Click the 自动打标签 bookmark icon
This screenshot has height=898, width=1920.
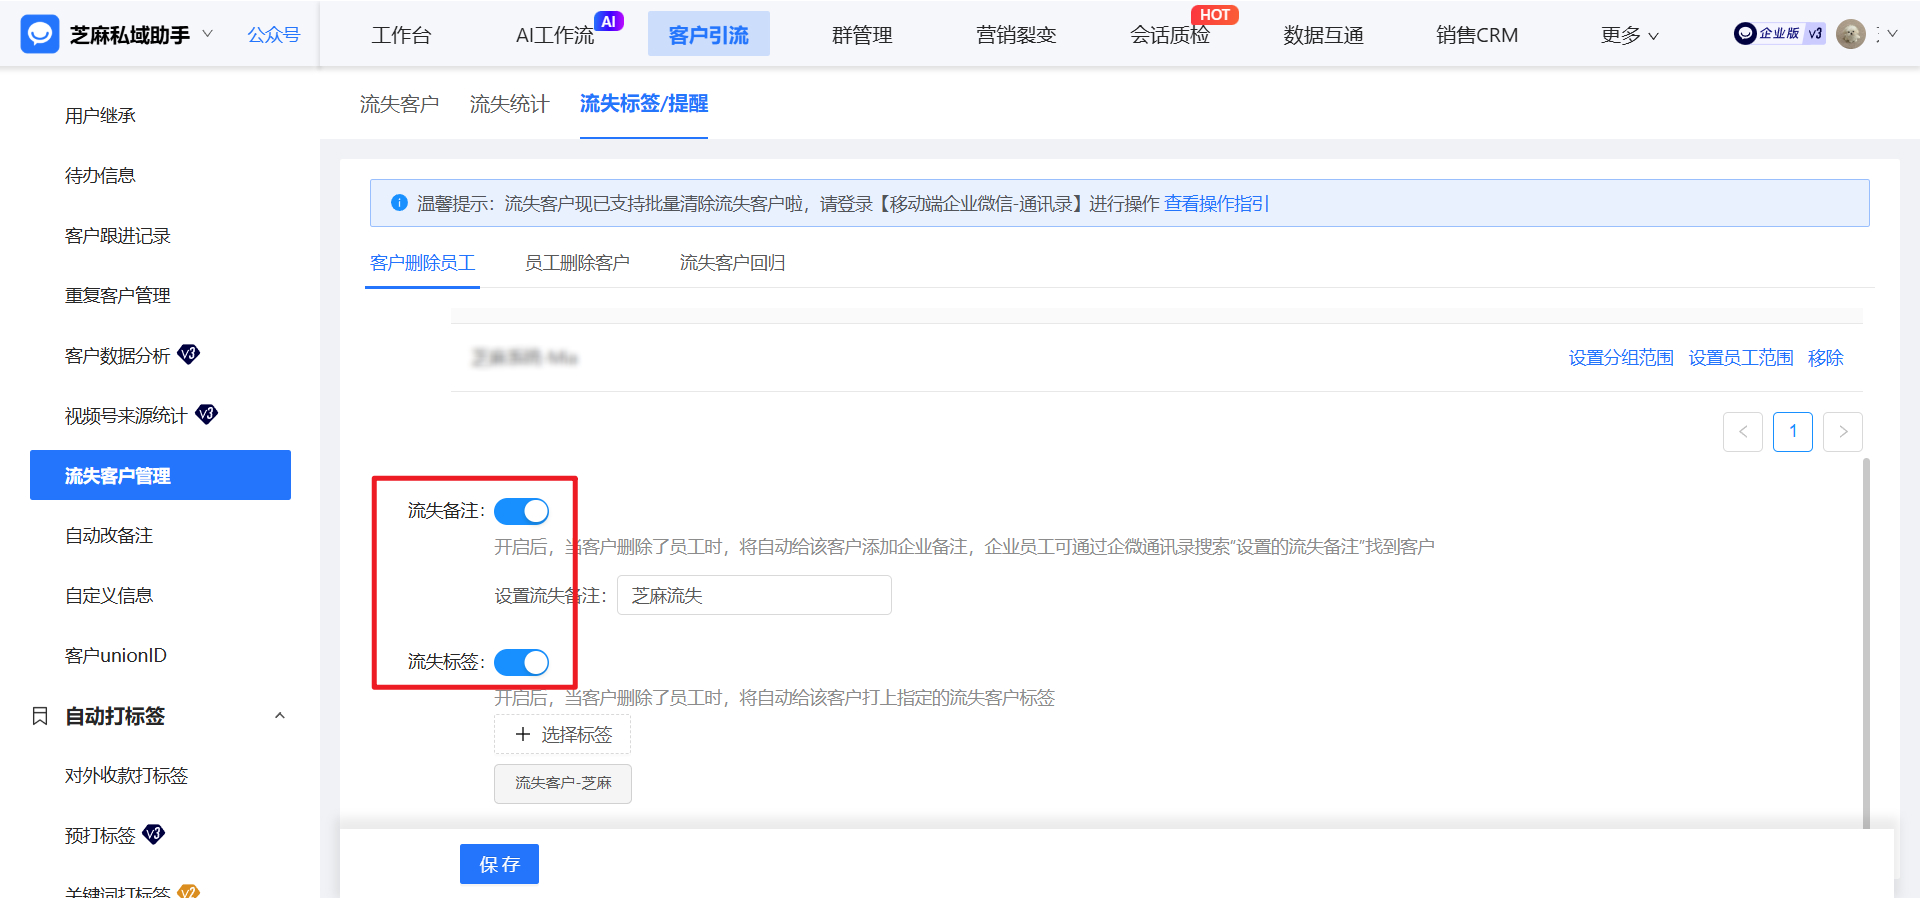tap(40, 716)
